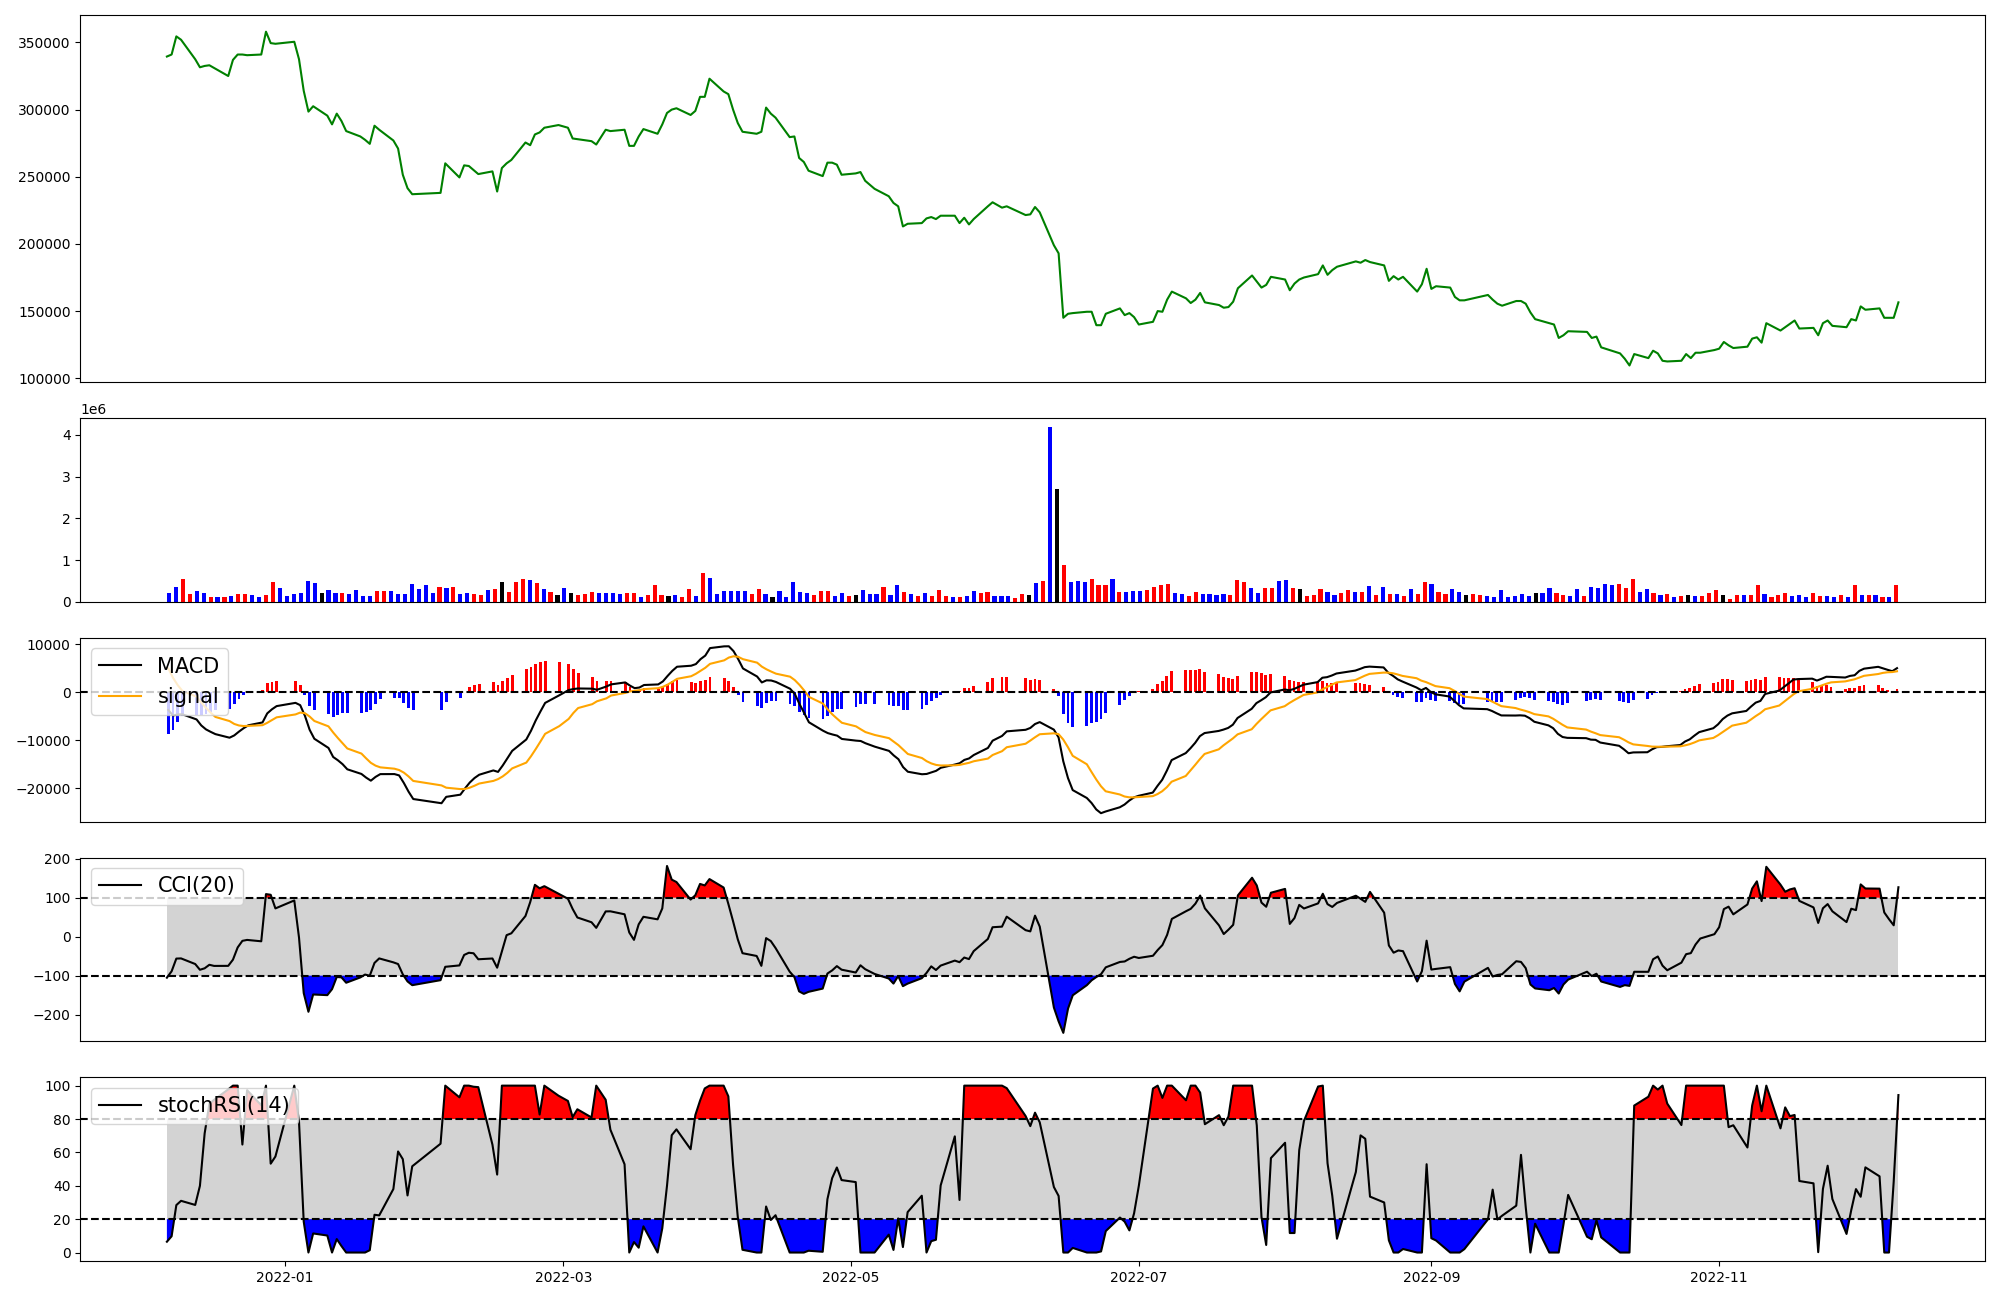Viewport: 2000px width, 1300px height.
Task: Click the 2022-09 x-axis tick label
Action: 1431,1277
